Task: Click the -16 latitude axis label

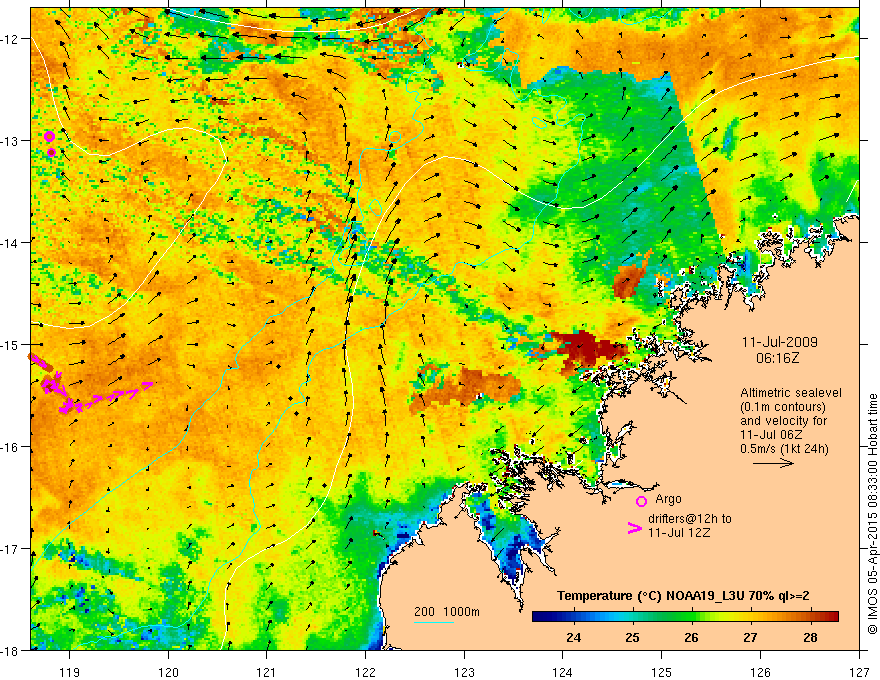Action: coord(10,447)
